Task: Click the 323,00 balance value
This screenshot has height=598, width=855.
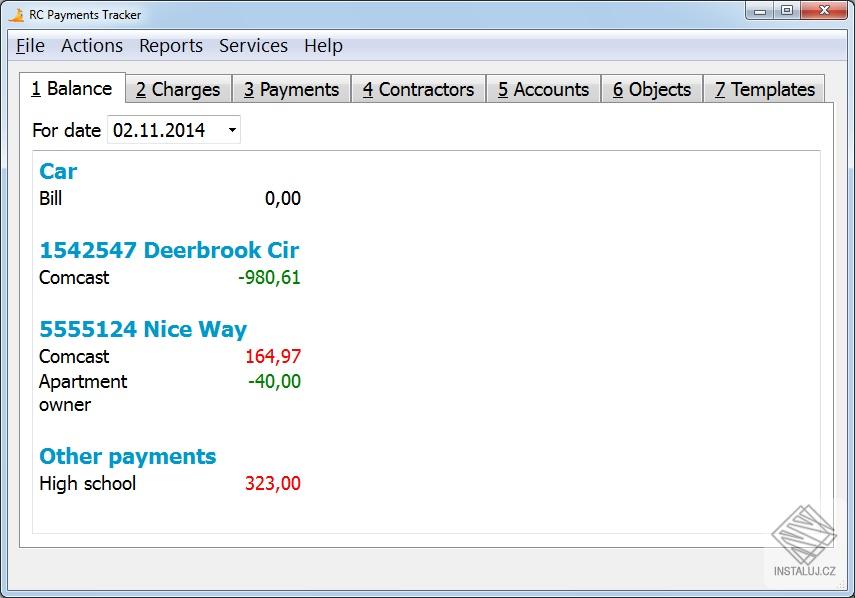Action: (273, 484)
